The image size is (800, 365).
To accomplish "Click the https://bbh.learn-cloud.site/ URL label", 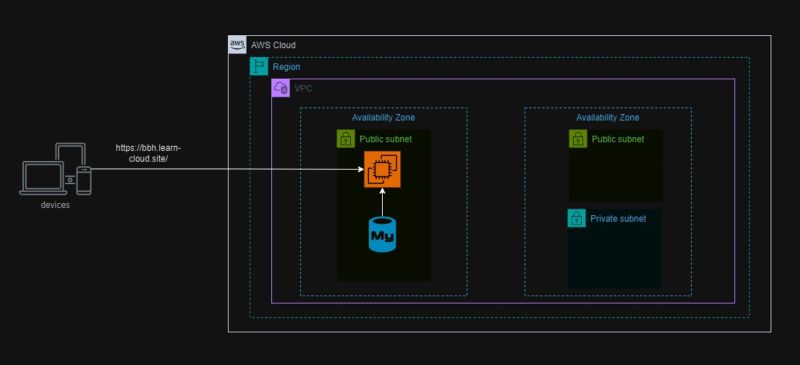I will coord(148,153).
